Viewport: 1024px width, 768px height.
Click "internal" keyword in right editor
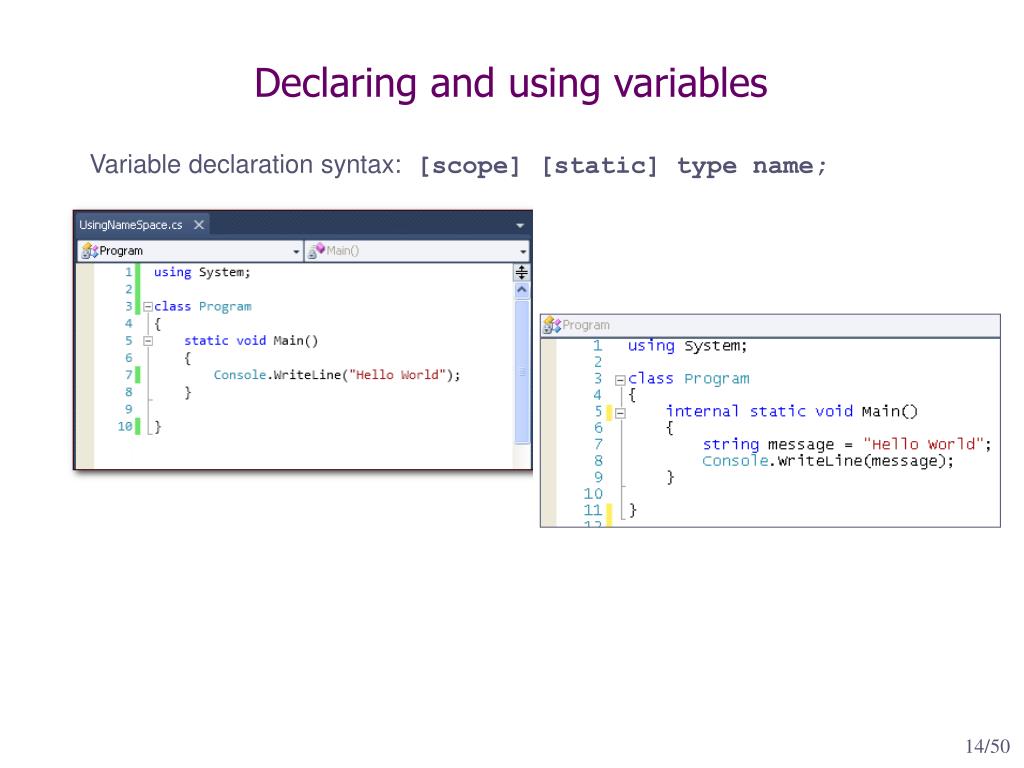click(702, 411)
